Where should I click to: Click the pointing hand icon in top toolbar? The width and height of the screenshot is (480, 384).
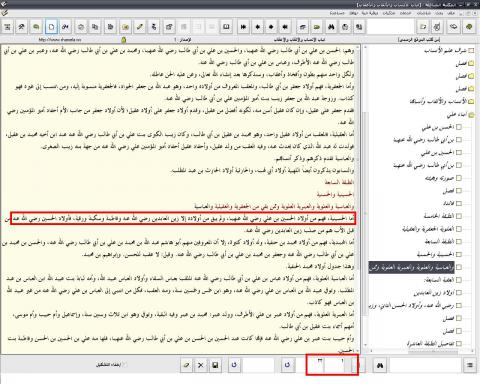click(x=453, y=27)
